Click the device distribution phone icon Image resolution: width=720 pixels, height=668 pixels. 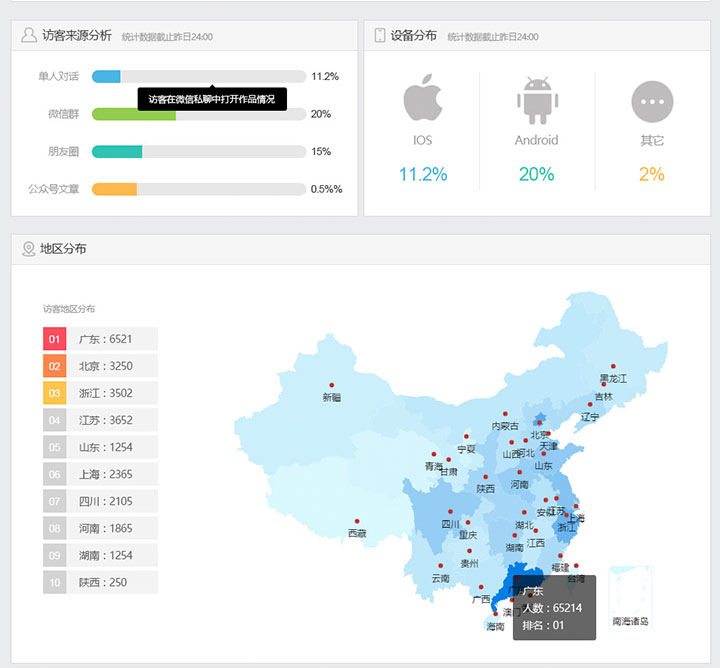[x=380, y=35]
